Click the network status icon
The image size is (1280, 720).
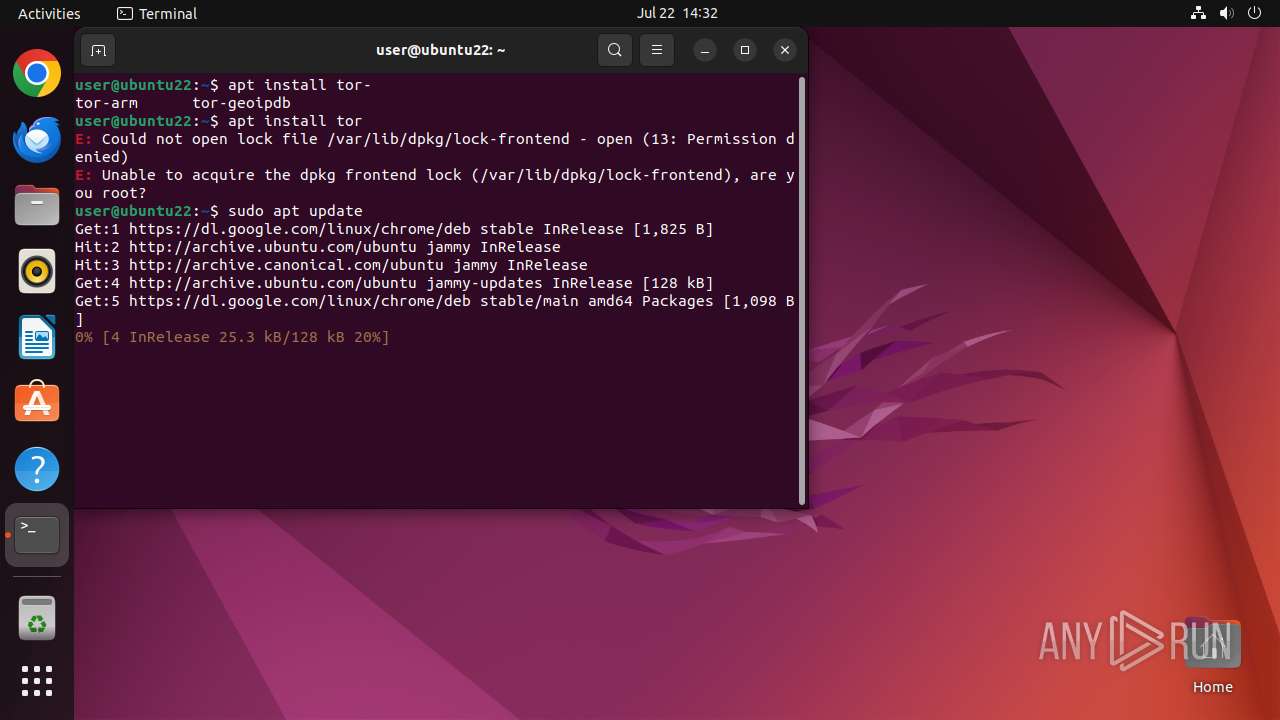pos(1199,13)
